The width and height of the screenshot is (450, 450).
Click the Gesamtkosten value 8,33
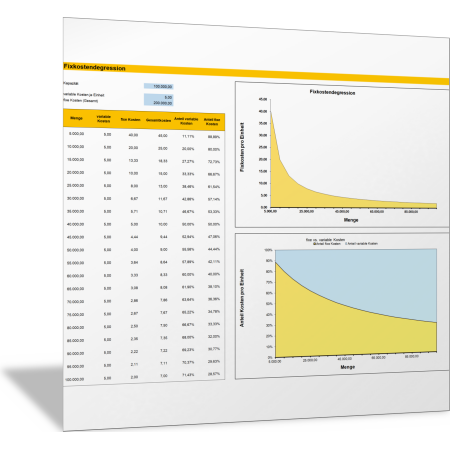click(164, 275)
